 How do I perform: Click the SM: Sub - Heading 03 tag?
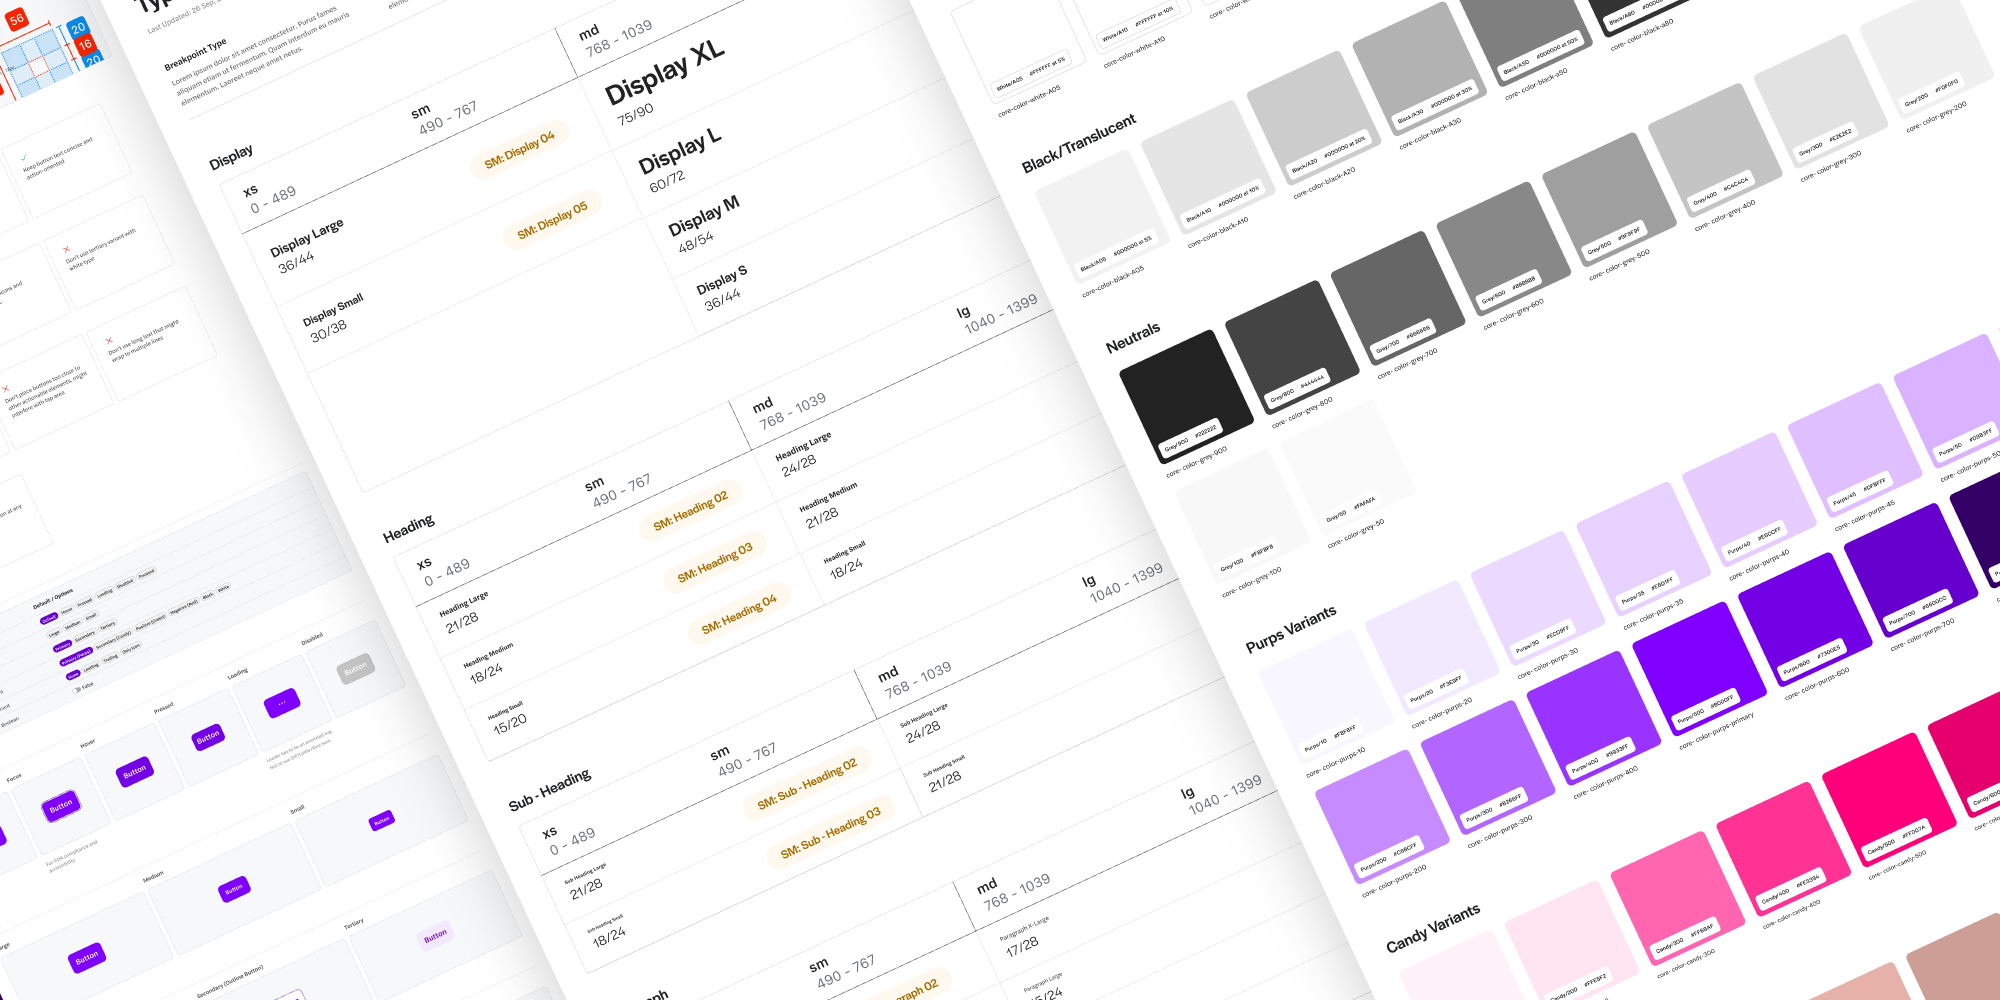pos(831,832)
